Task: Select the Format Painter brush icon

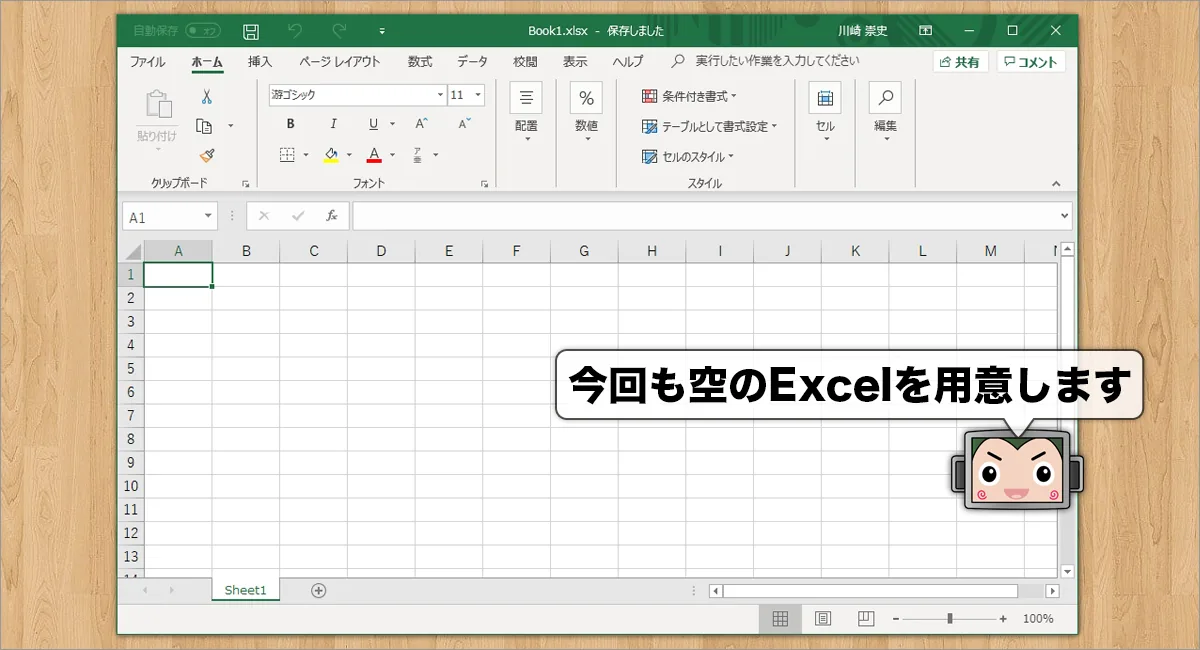Action: (x=206, y=155)
